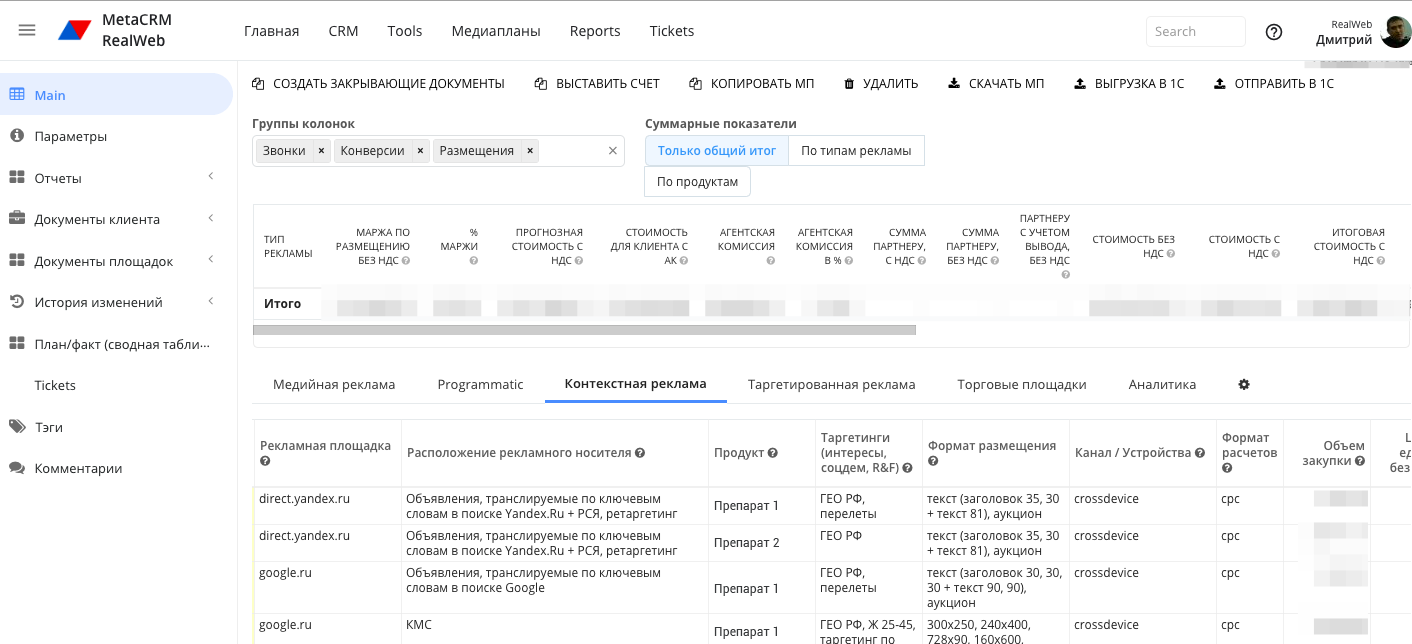
Task: Remove the Размещения column group tag
Action: (x=530, y=151)
